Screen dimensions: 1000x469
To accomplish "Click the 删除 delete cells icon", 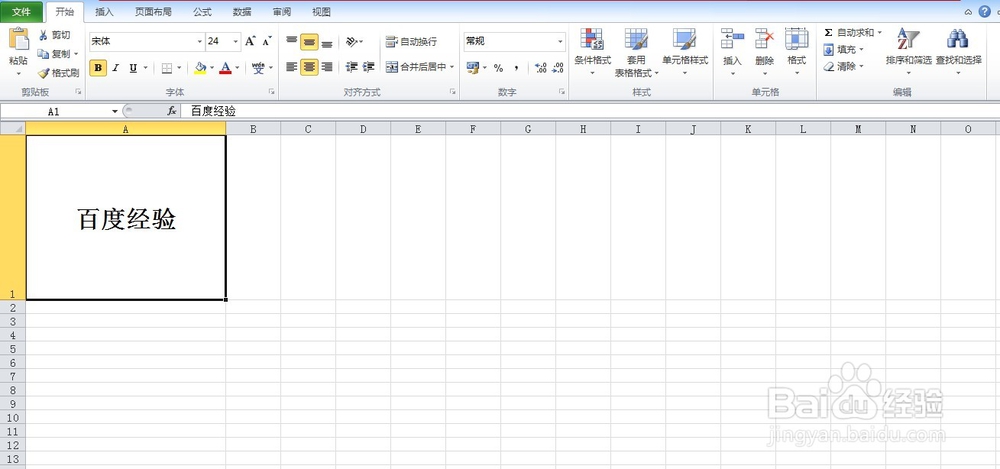I will [x=764, y=39].
